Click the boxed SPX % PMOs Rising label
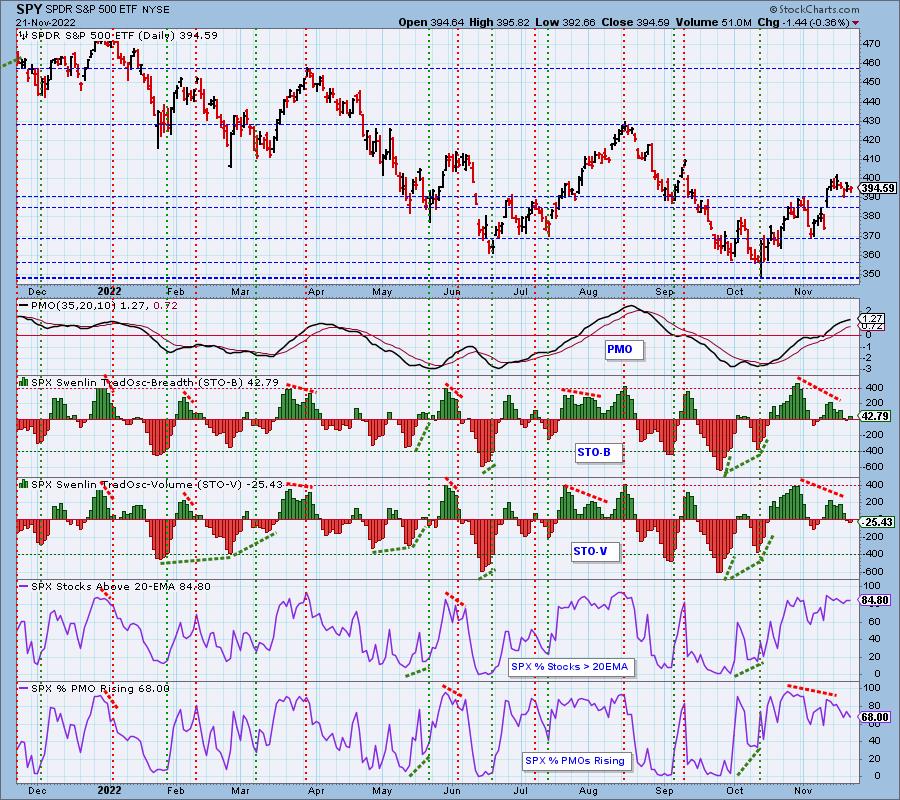Screen dimensions: 900x800 click(575, 761)
